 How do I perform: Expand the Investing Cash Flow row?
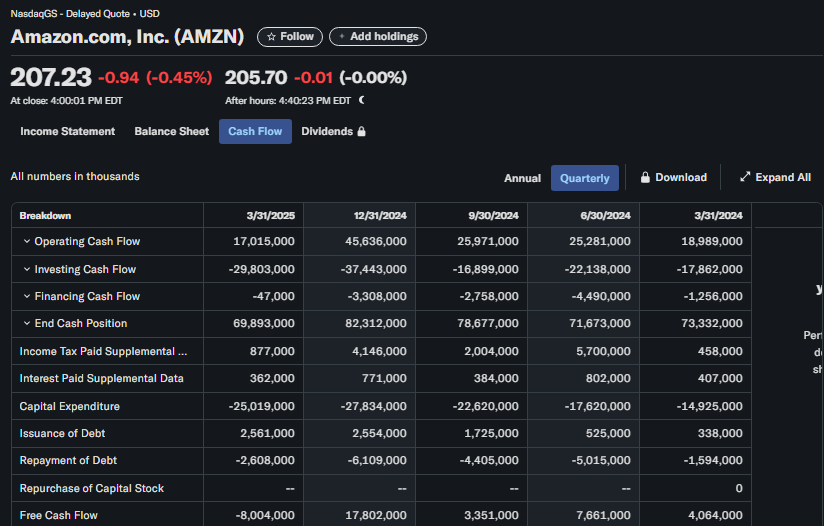click(x=27, y=269)
